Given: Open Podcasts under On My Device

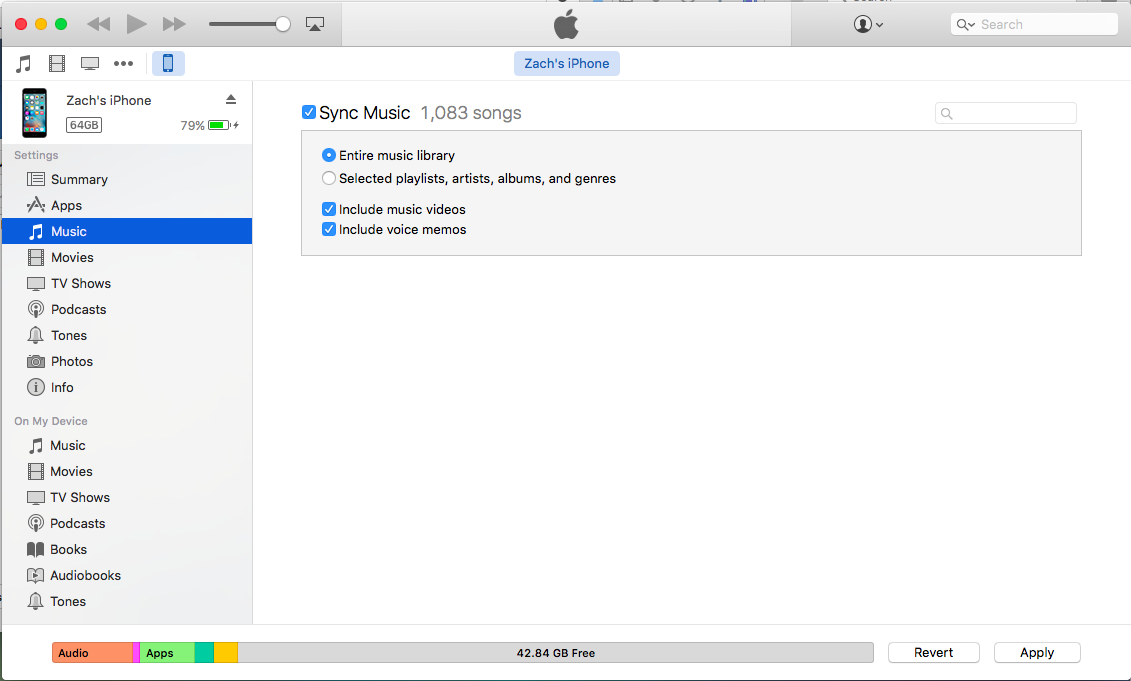Looking at the screenshot, I should 127,523.
